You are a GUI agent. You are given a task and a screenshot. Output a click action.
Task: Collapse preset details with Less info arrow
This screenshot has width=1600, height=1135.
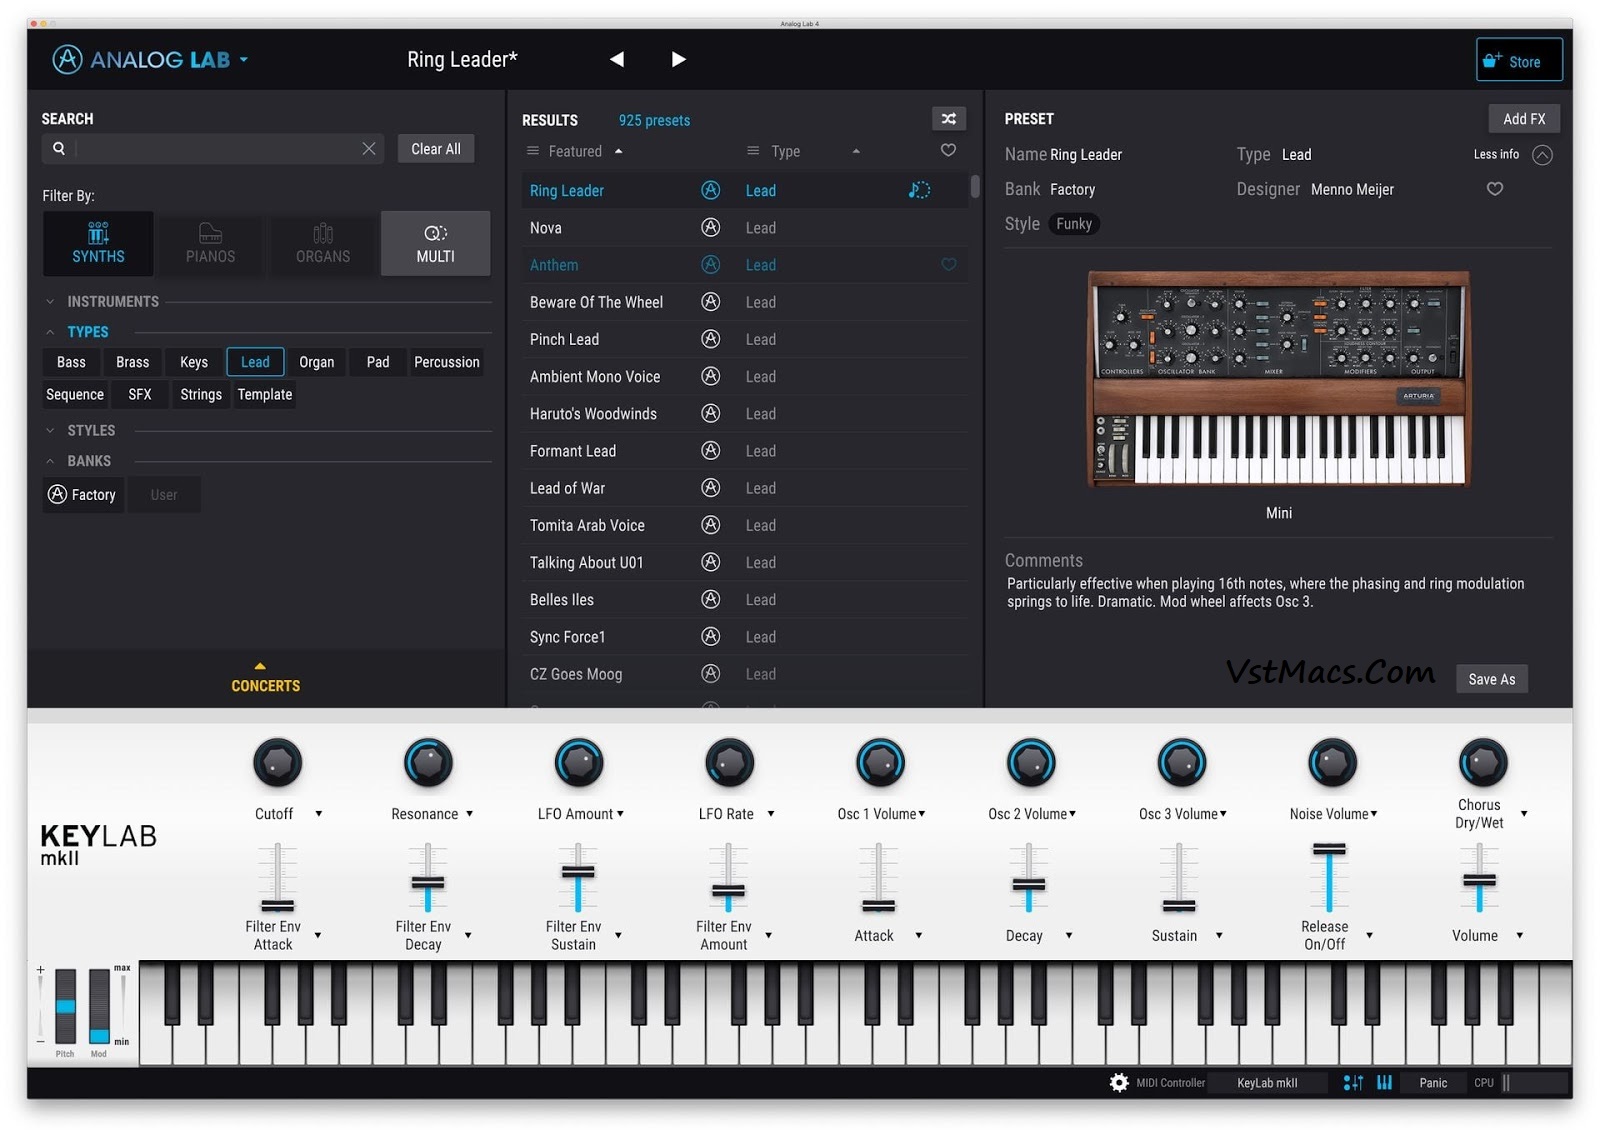pos(1542,155)
